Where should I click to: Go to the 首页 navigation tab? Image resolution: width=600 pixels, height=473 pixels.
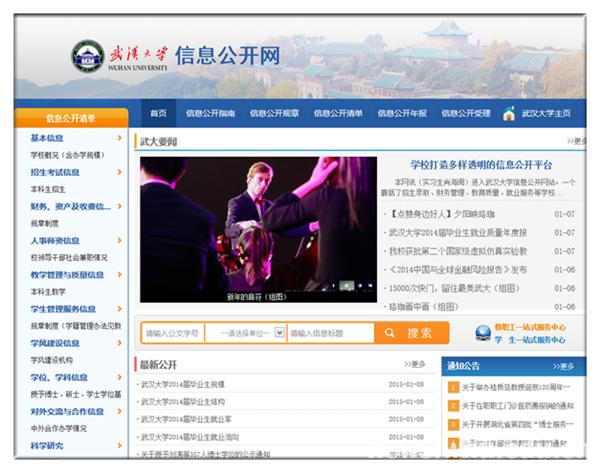coord(158,114)
